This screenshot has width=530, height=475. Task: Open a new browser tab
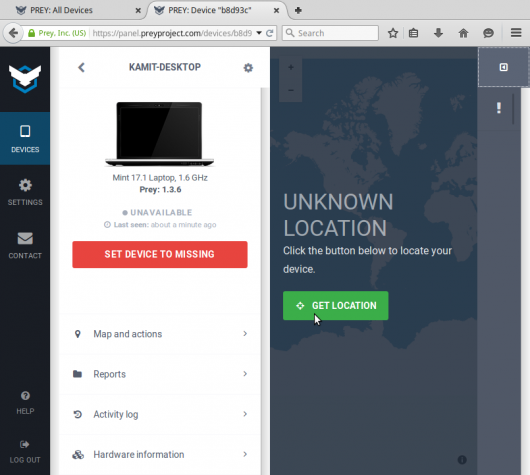[298, 10]
